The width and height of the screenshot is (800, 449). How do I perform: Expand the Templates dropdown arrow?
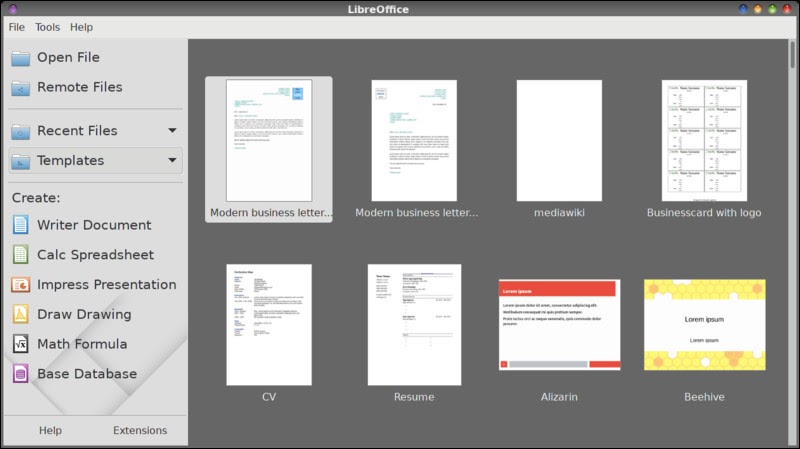pyautogui.click(x=172, y=160)
